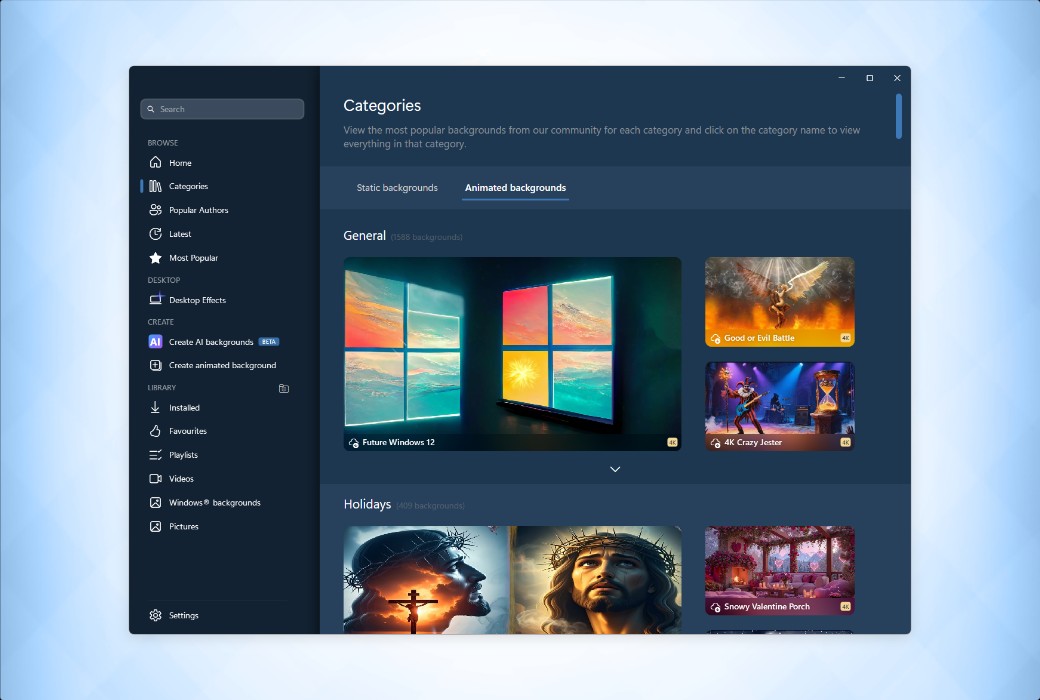Open Future Windows 12 background thumbnail
The height and width of the screenshot is (700, 1040).
point(512,354)
